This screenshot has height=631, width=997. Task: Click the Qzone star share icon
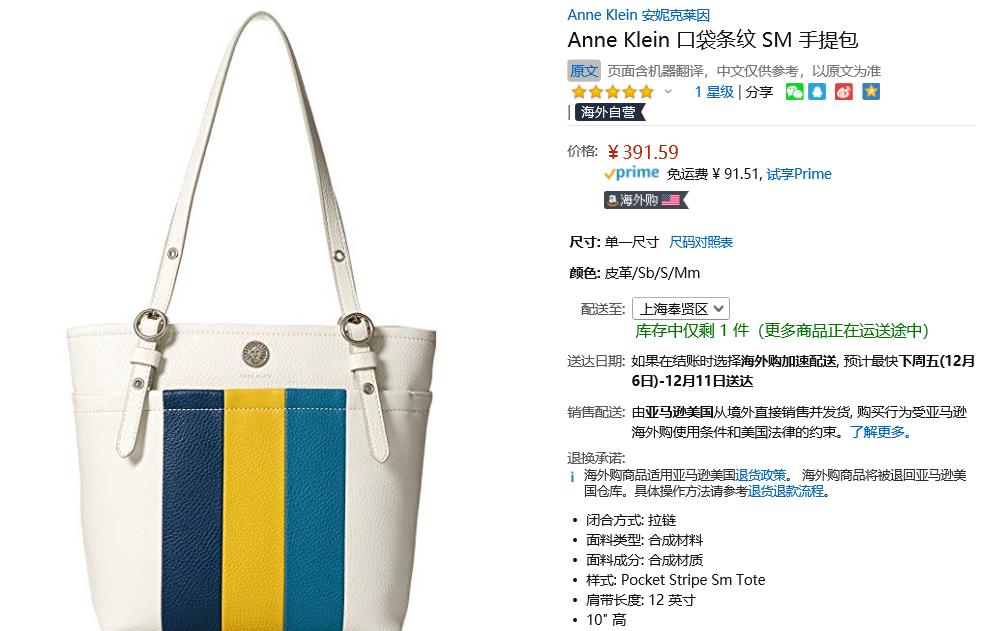point(871,92)
